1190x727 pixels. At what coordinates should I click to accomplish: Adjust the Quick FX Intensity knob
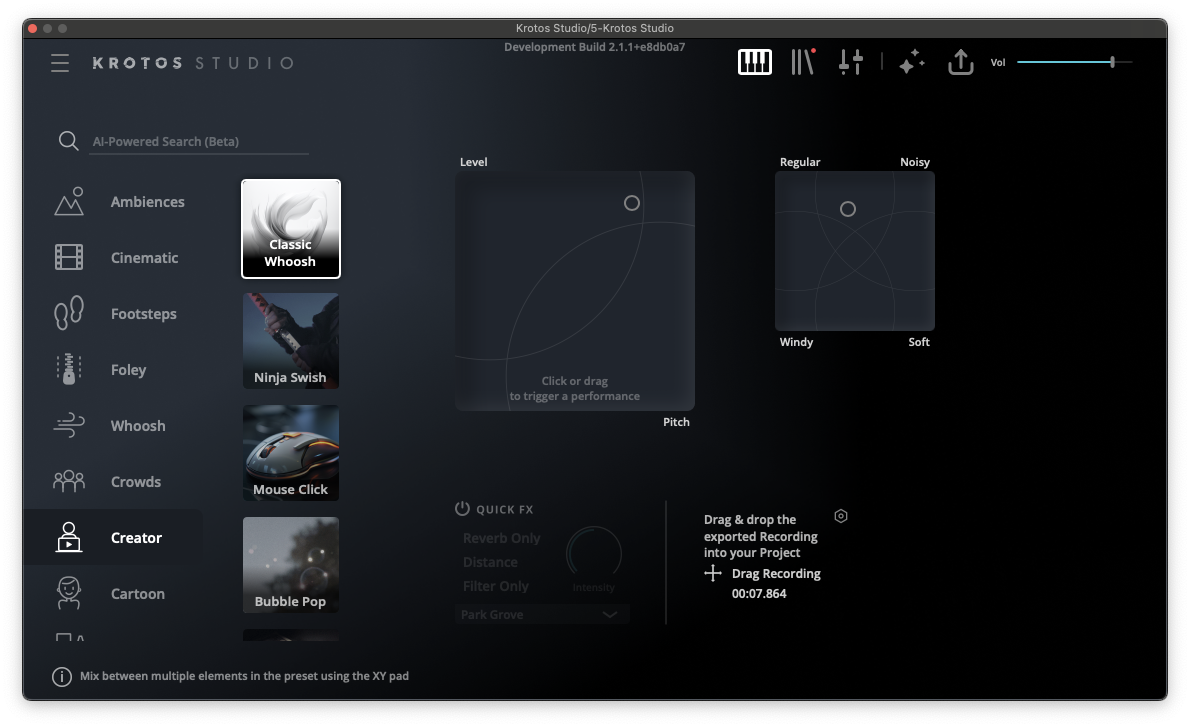tap(593, 553)
